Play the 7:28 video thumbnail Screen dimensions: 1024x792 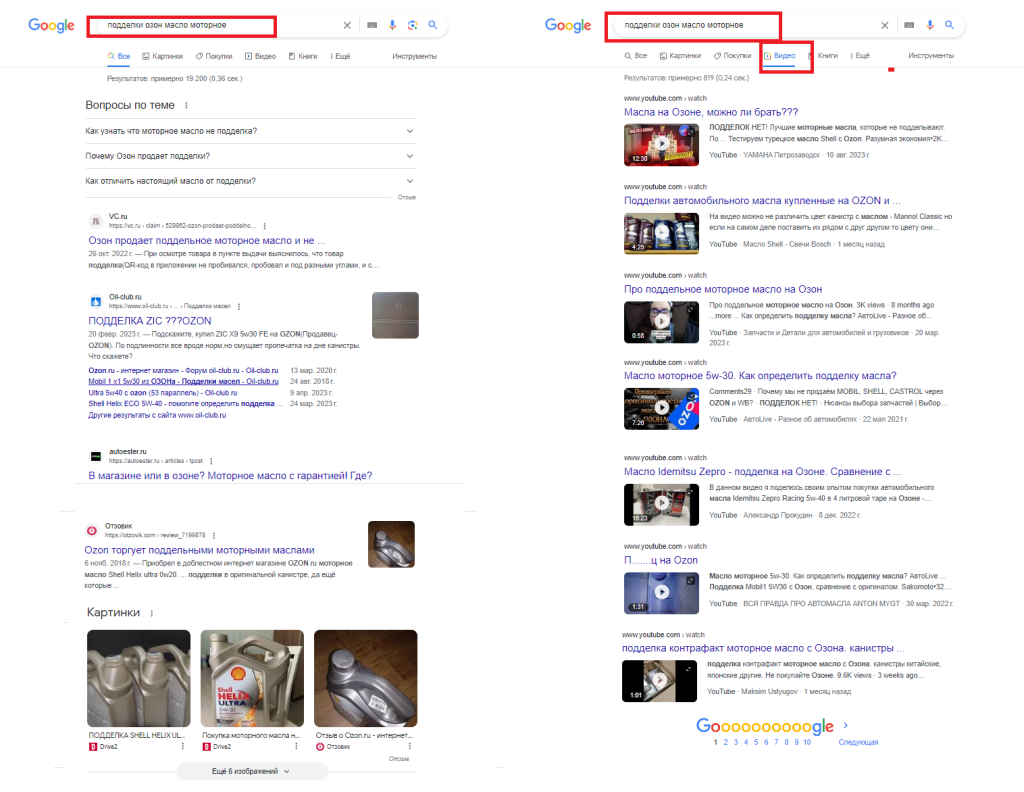(661, 408)
